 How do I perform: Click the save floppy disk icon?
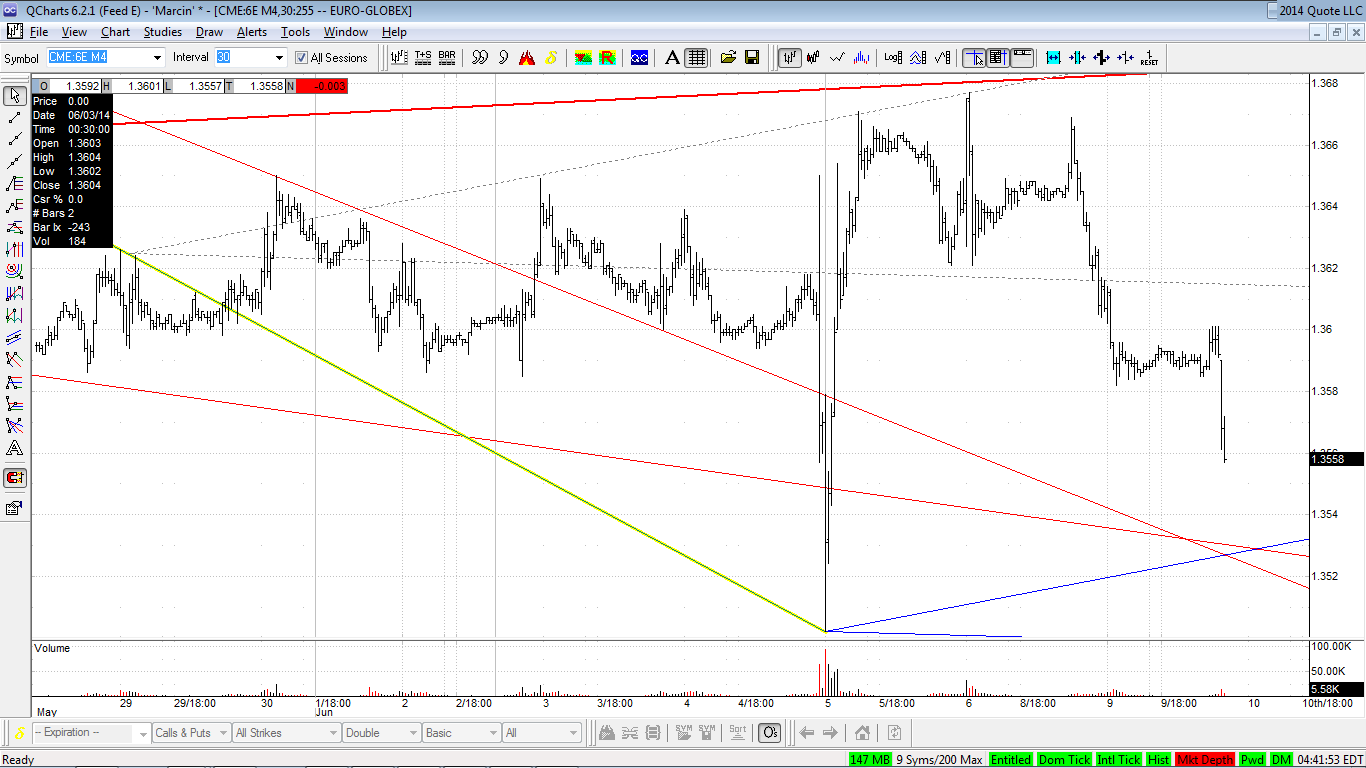click(x=752, y=58)
